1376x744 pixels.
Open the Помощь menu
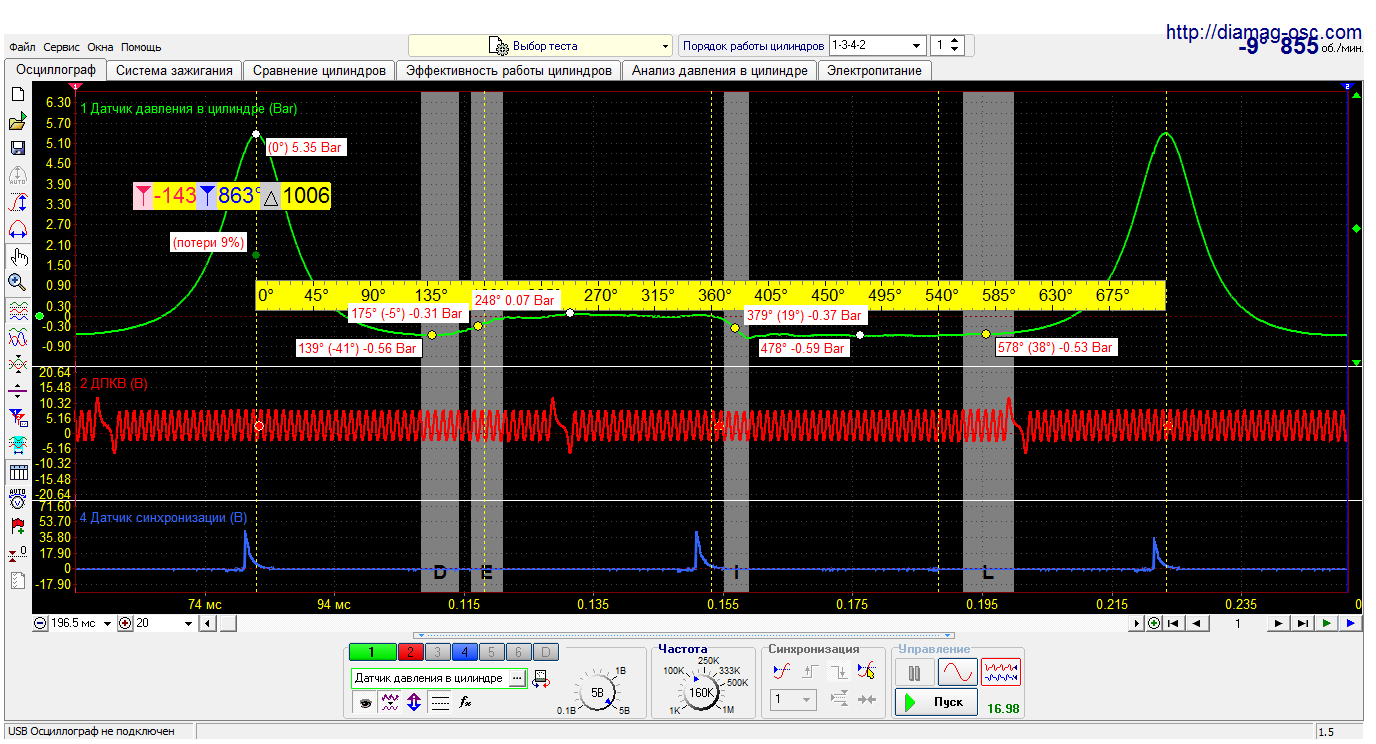pos(141,47)
